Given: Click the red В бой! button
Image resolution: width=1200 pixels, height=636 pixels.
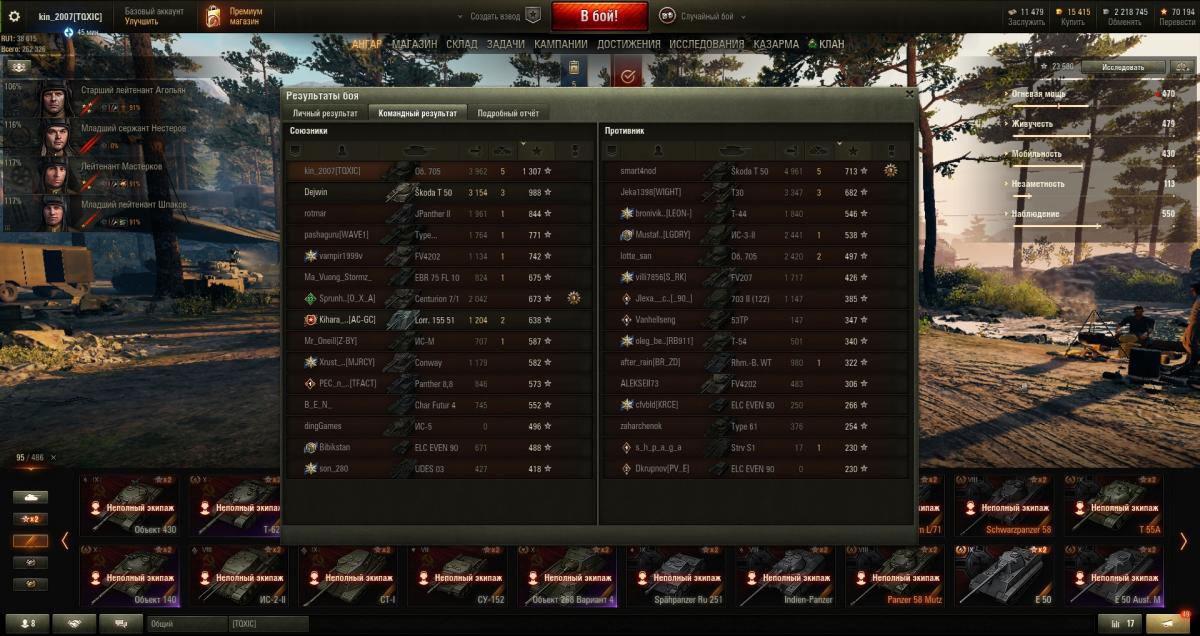Looking at the screenshot, I should (599, 16).
